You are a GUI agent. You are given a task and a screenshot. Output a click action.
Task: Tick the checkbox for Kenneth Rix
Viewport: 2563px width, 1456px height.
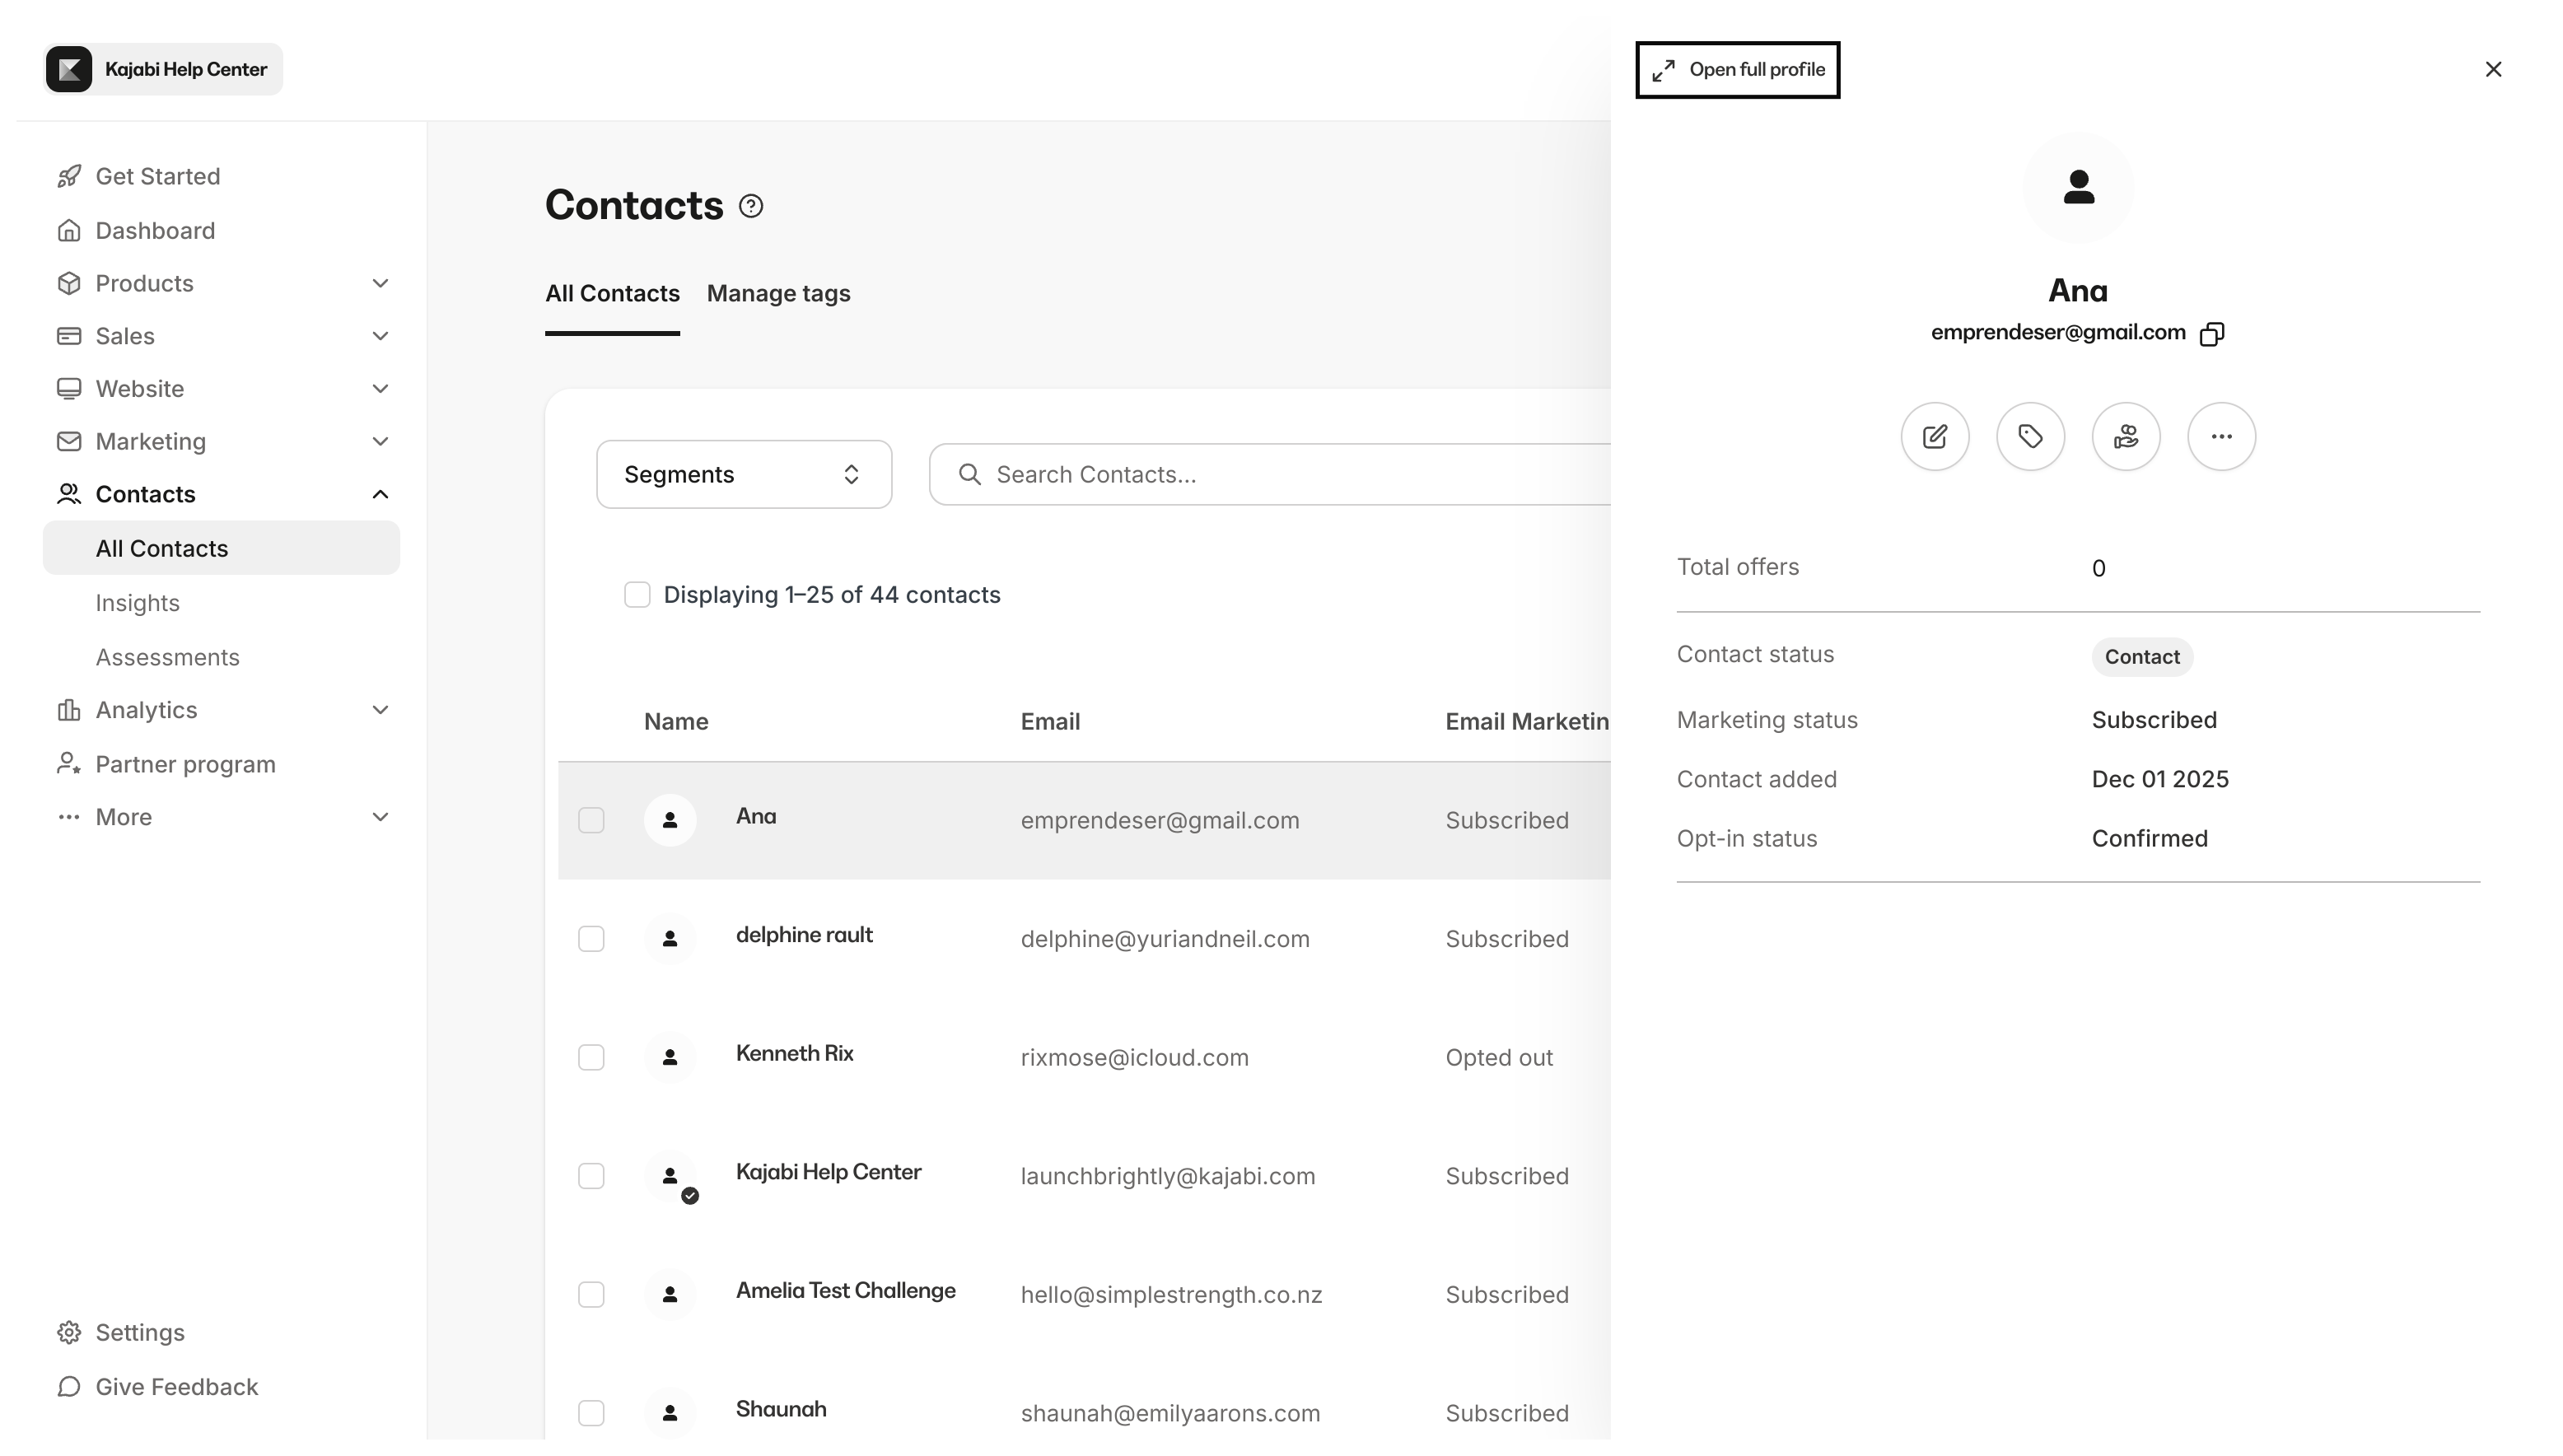pos(591,1057)
